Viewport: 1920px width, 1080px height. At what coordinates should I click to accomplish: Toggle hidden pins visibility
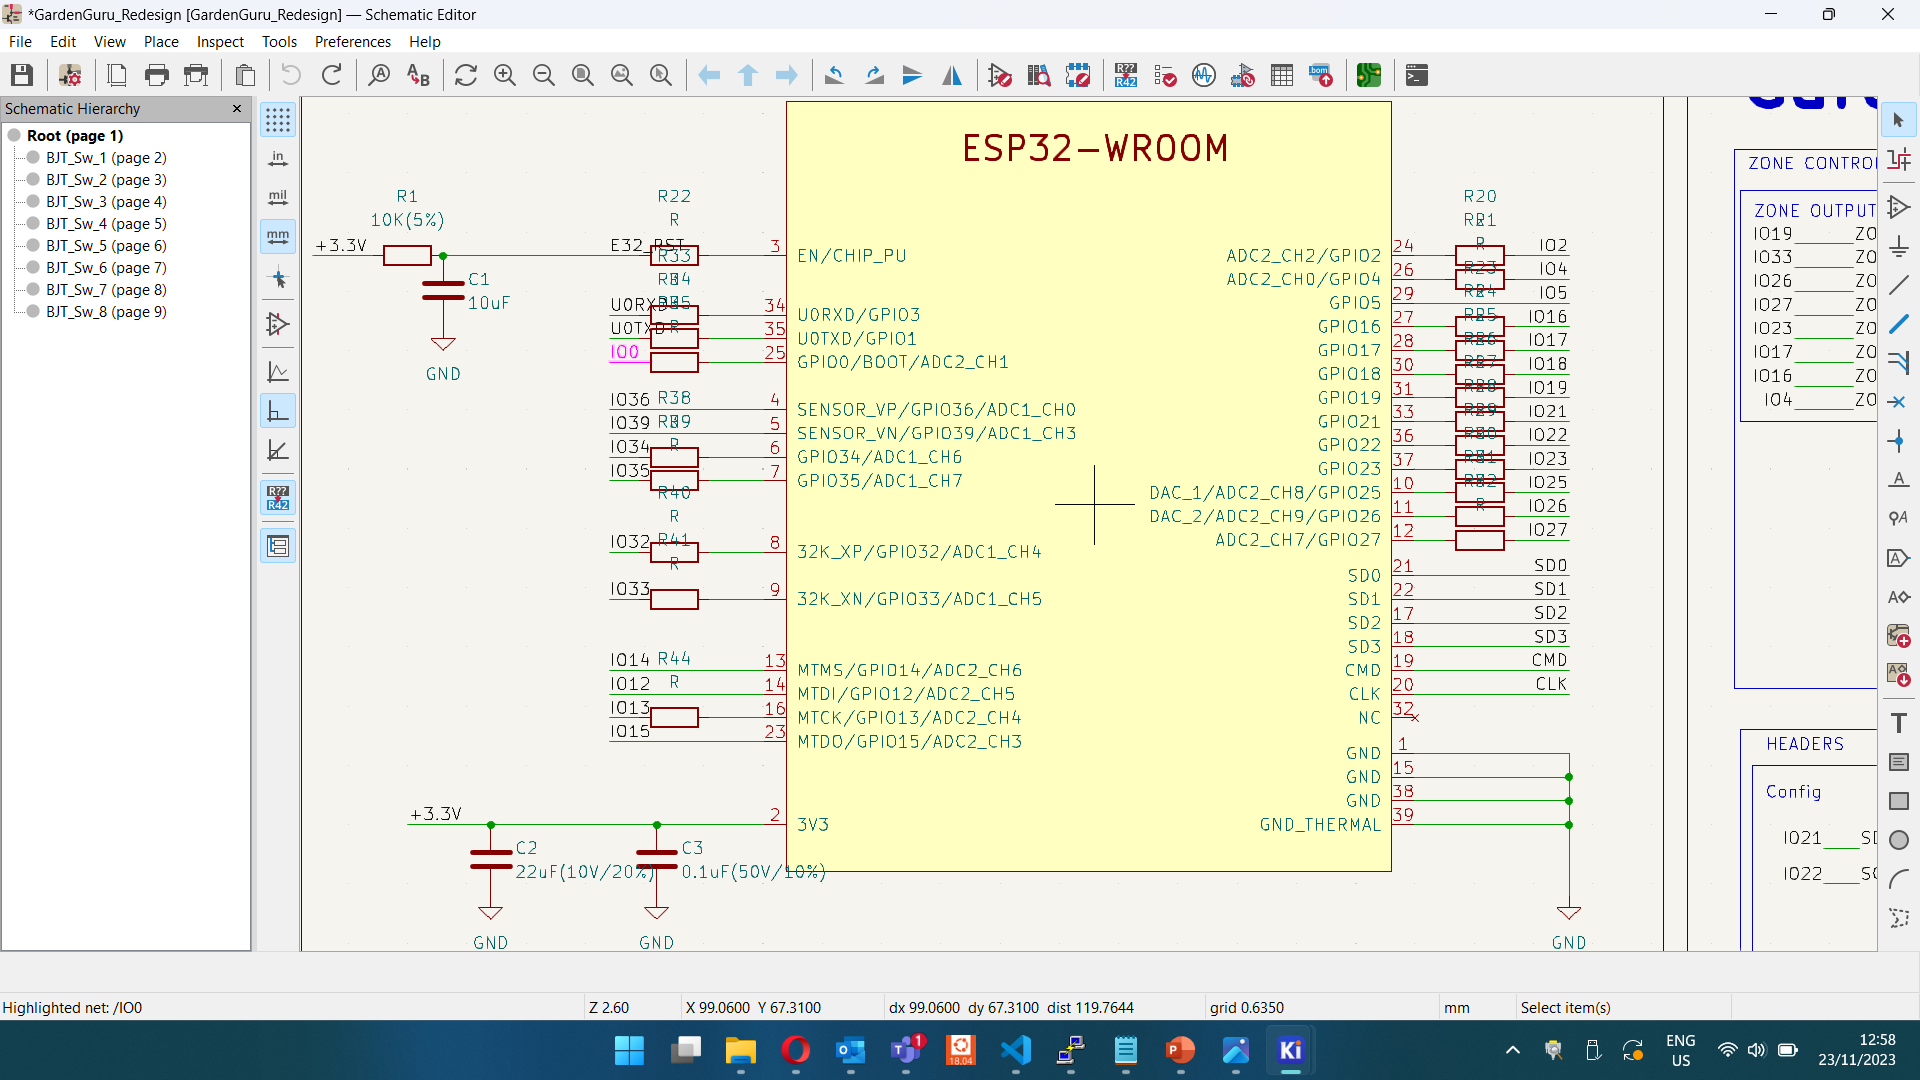coord(278,324)
